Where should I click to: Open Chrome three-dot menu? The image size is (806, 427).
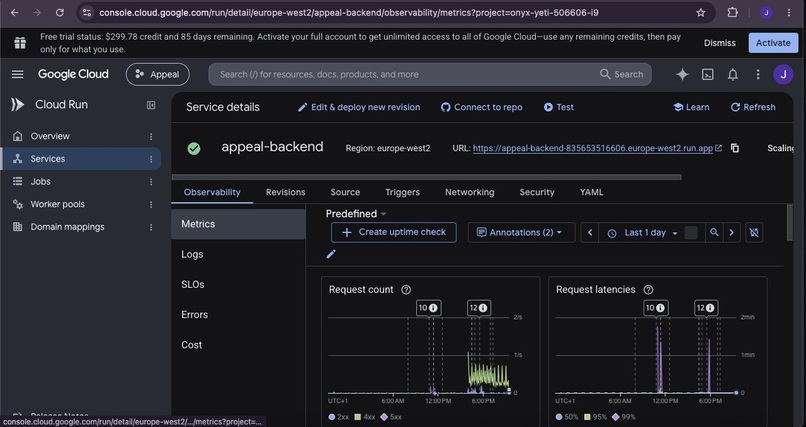coord(789,13)
